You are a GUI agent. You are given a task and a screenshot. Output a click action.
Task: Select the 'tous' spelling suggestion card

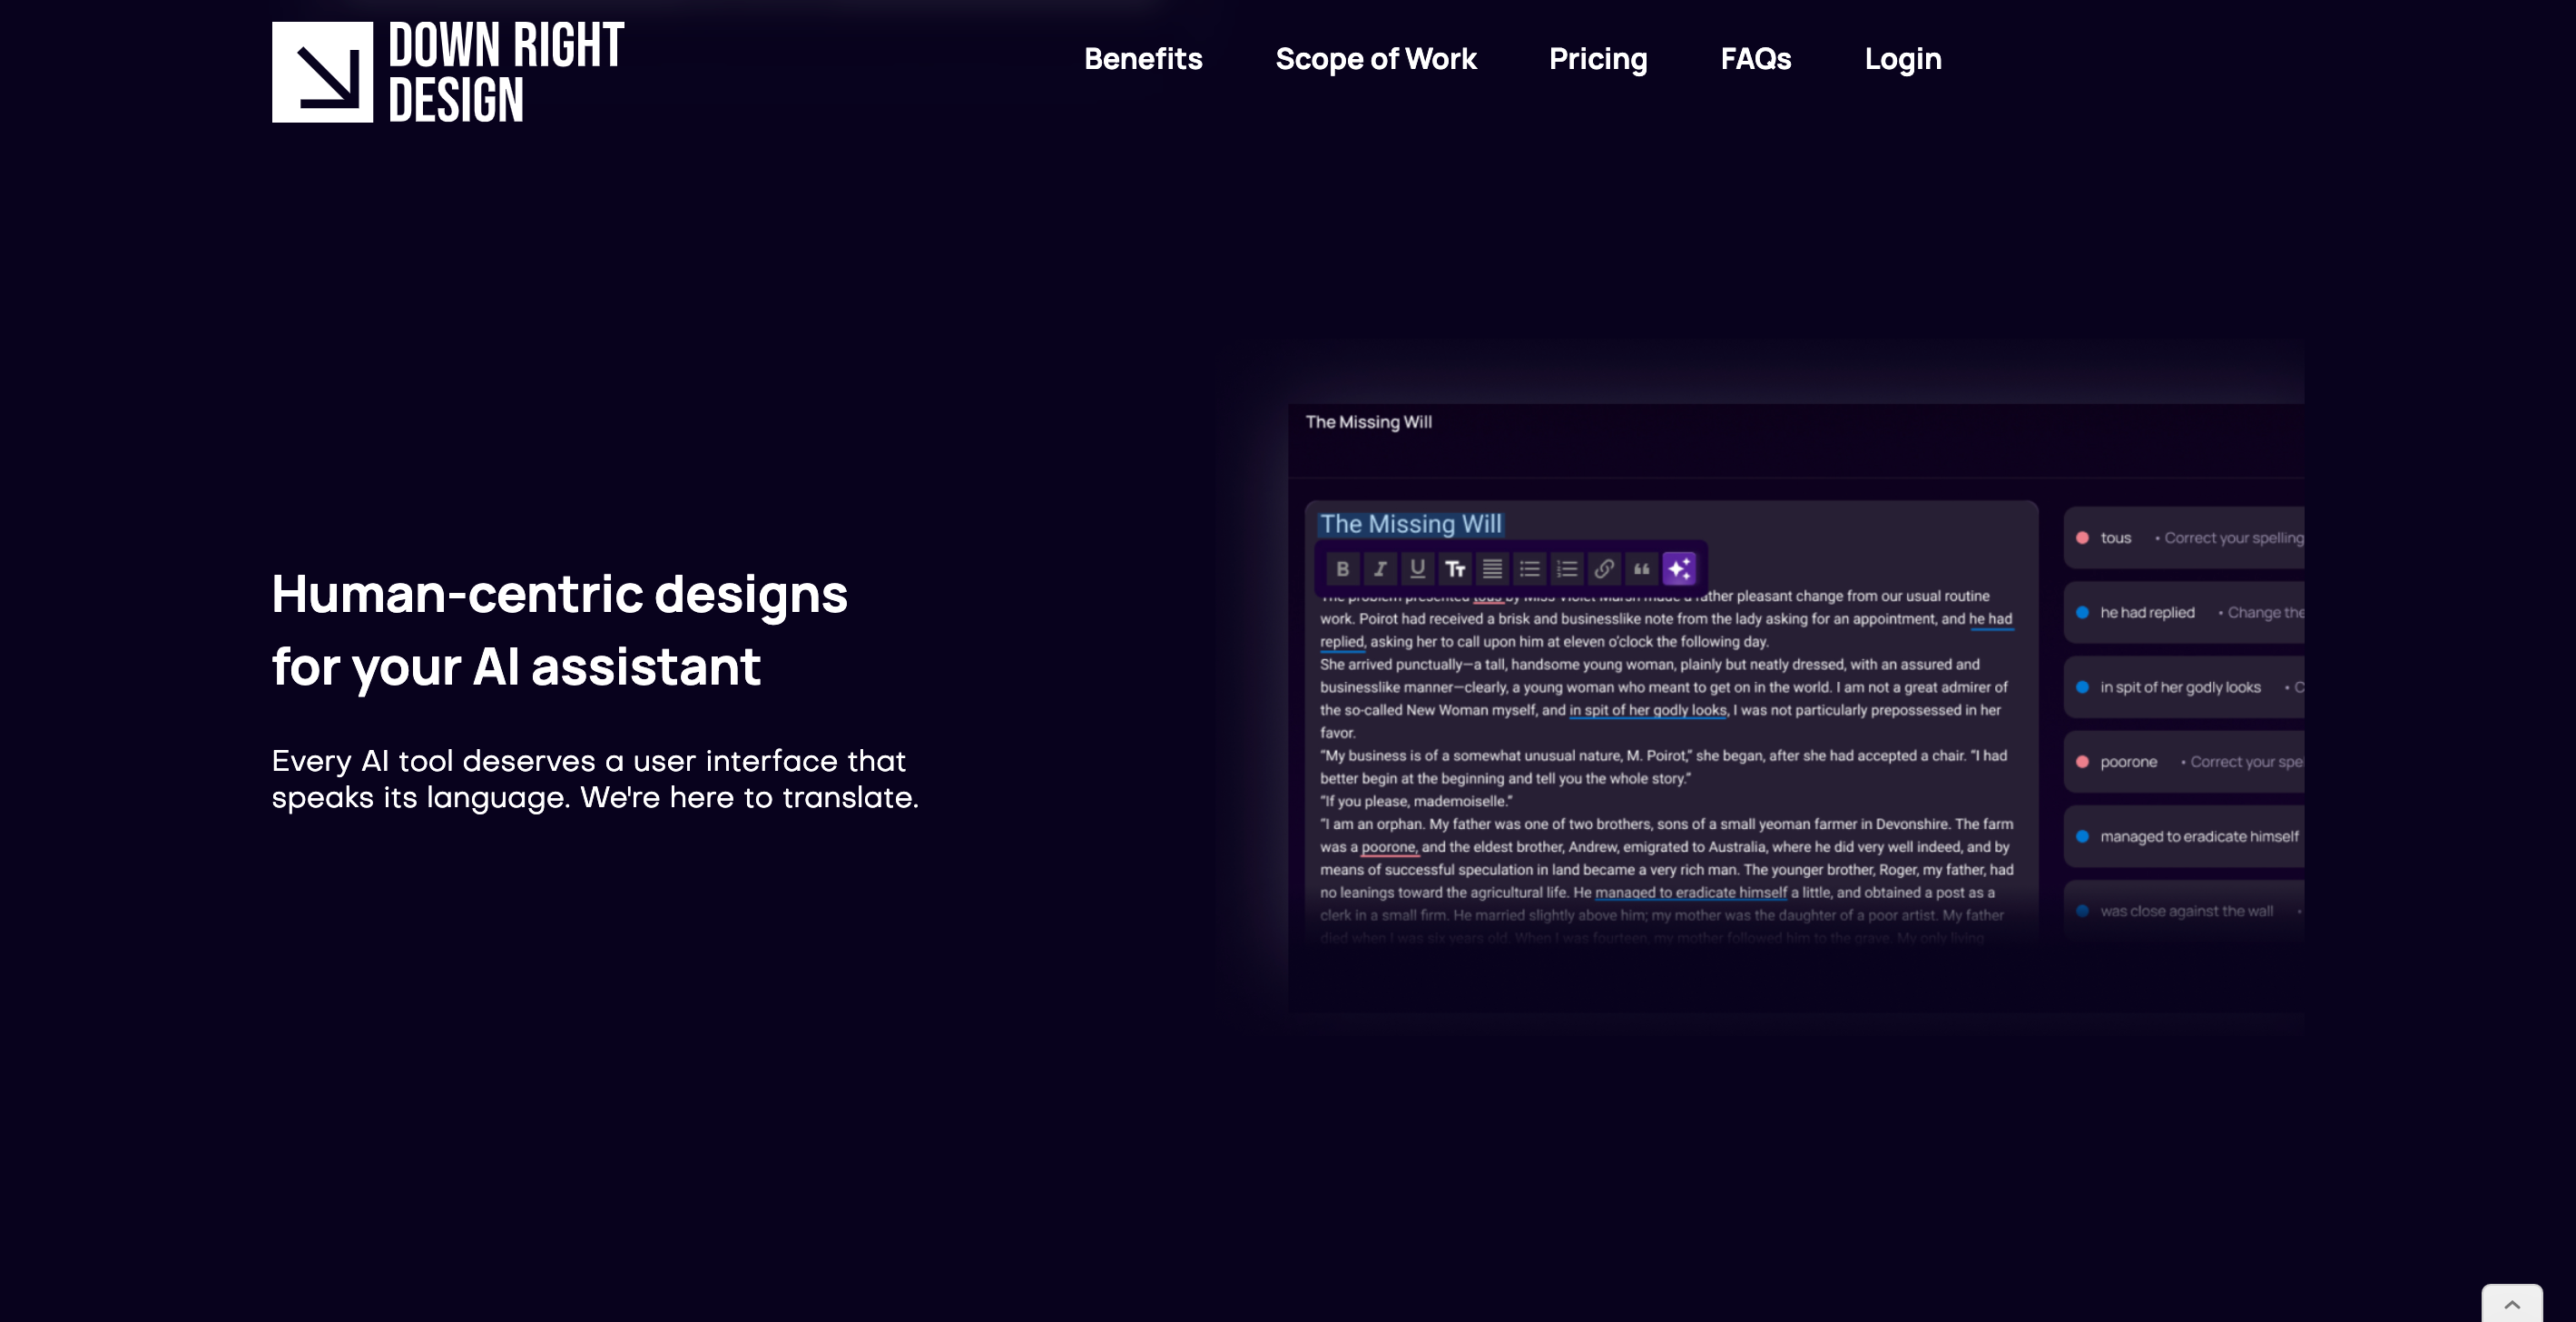tap(2184, 538)
